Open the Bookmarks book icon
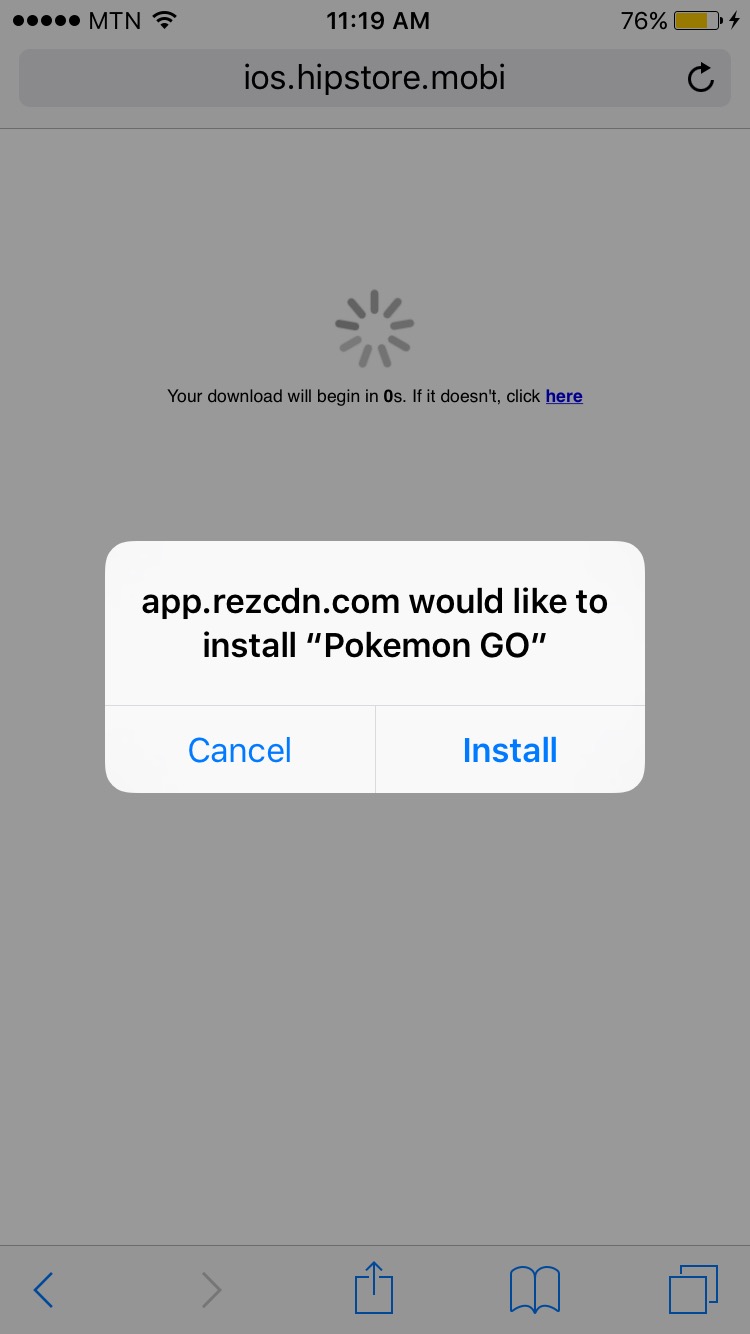750x1334 pixels. point(535,1290)
